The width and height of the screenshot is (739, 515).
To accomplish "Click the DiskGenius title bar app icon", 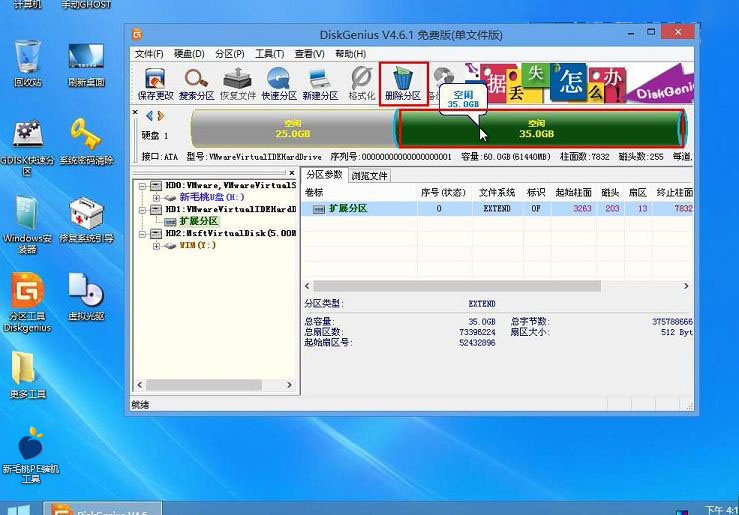I will tap(137, 34).
